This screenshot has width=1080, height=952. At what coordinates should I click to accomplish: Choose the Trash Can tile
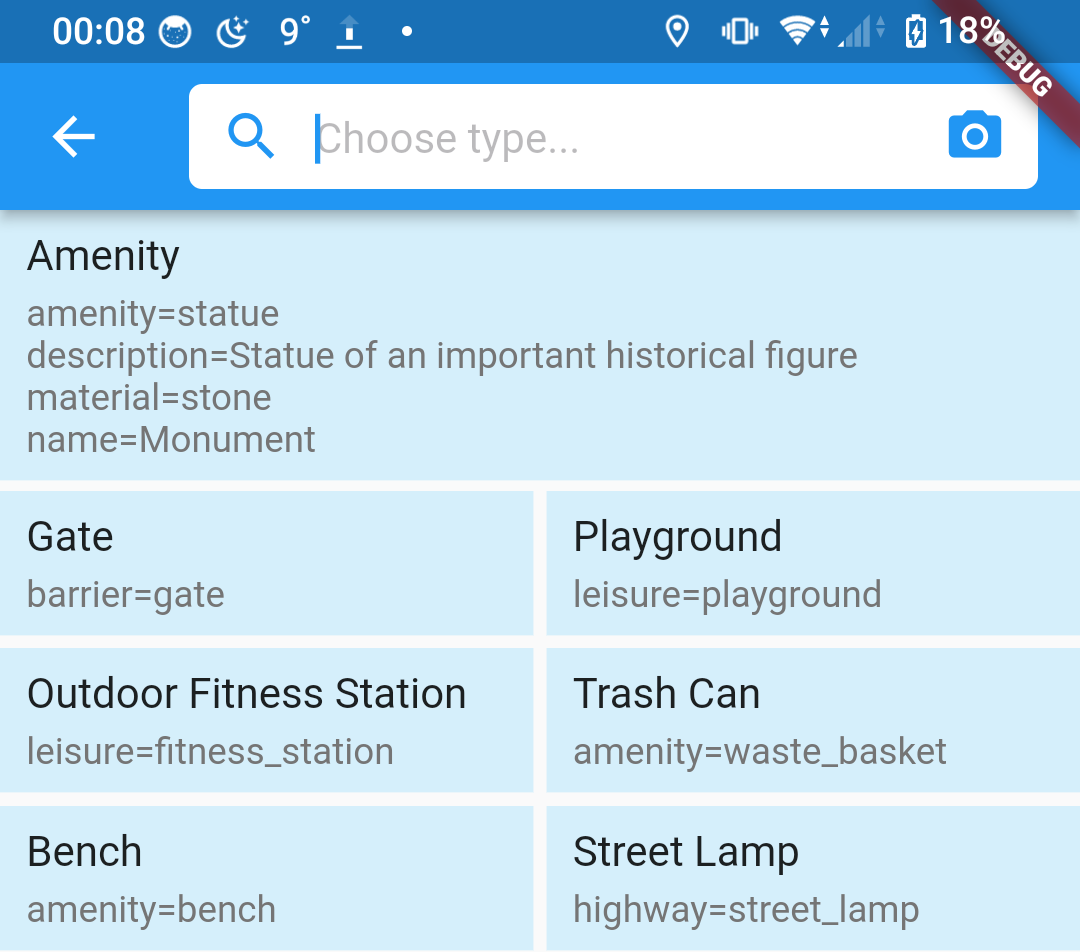[813, 720]
